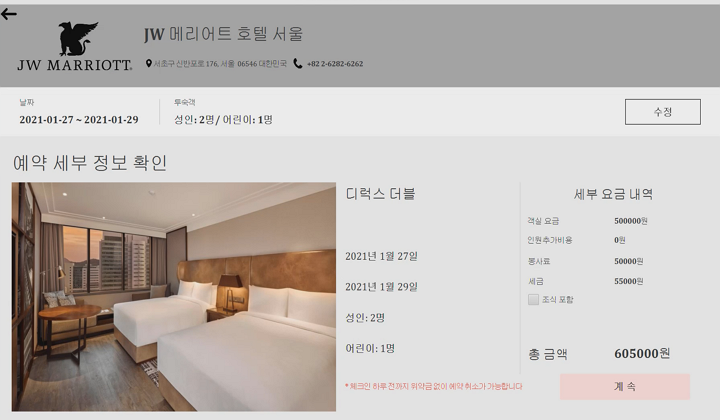
Task: Click the phone handset icon
Action: tap(298, 64)
